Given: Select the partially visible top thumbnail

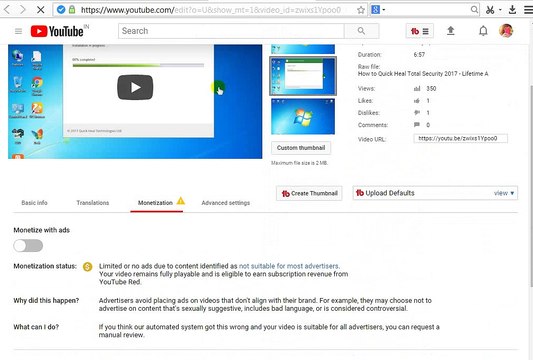Looking at the screenshot, I should coord(303,49).
